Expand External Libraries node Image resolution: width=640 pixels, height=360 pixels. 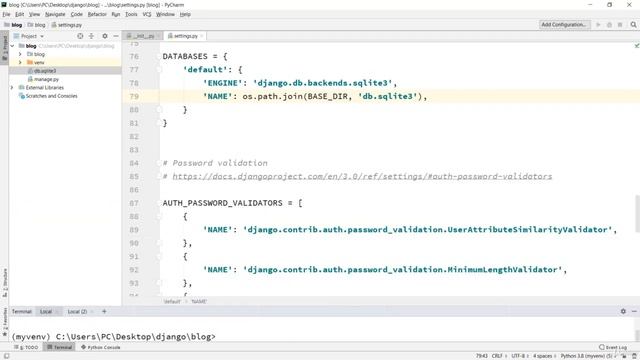tap(12, 88)
